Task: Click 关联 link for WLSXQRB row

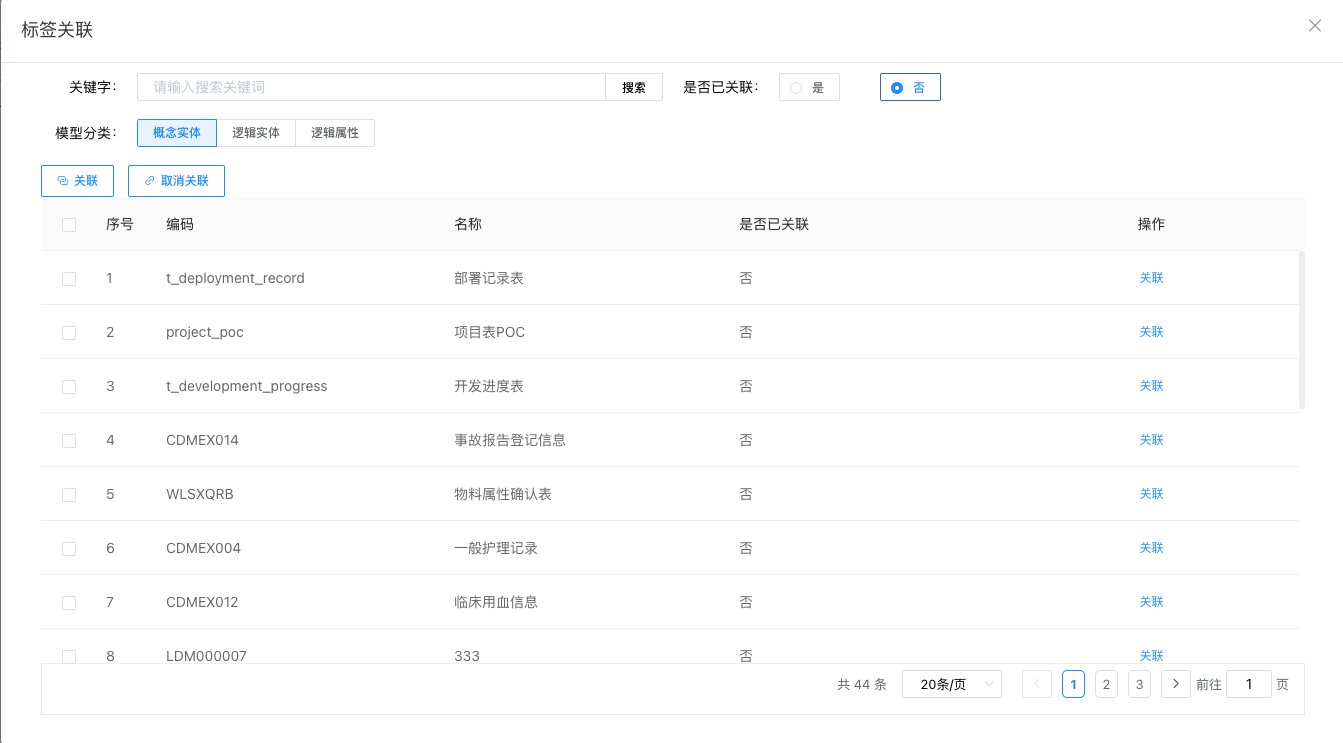Action: 1151,494
